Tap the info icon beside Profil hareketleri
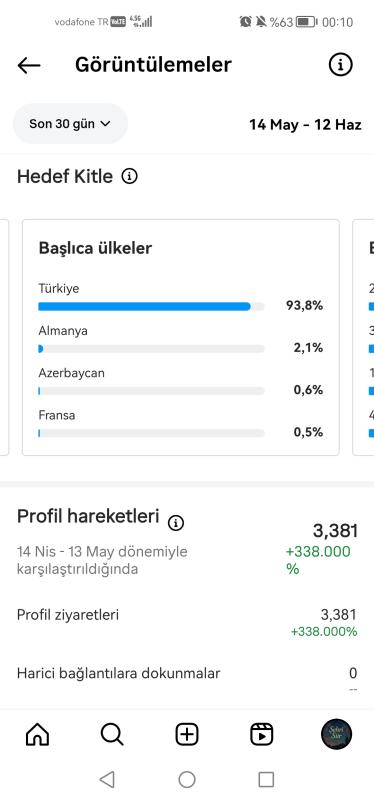 (x=176, y=523)
